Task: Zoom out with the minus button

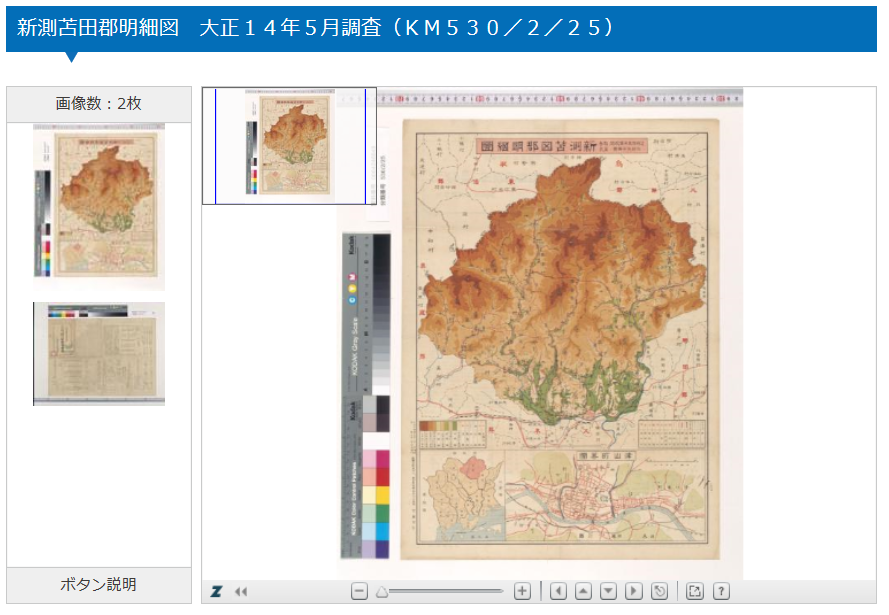Action: (360, 591)
